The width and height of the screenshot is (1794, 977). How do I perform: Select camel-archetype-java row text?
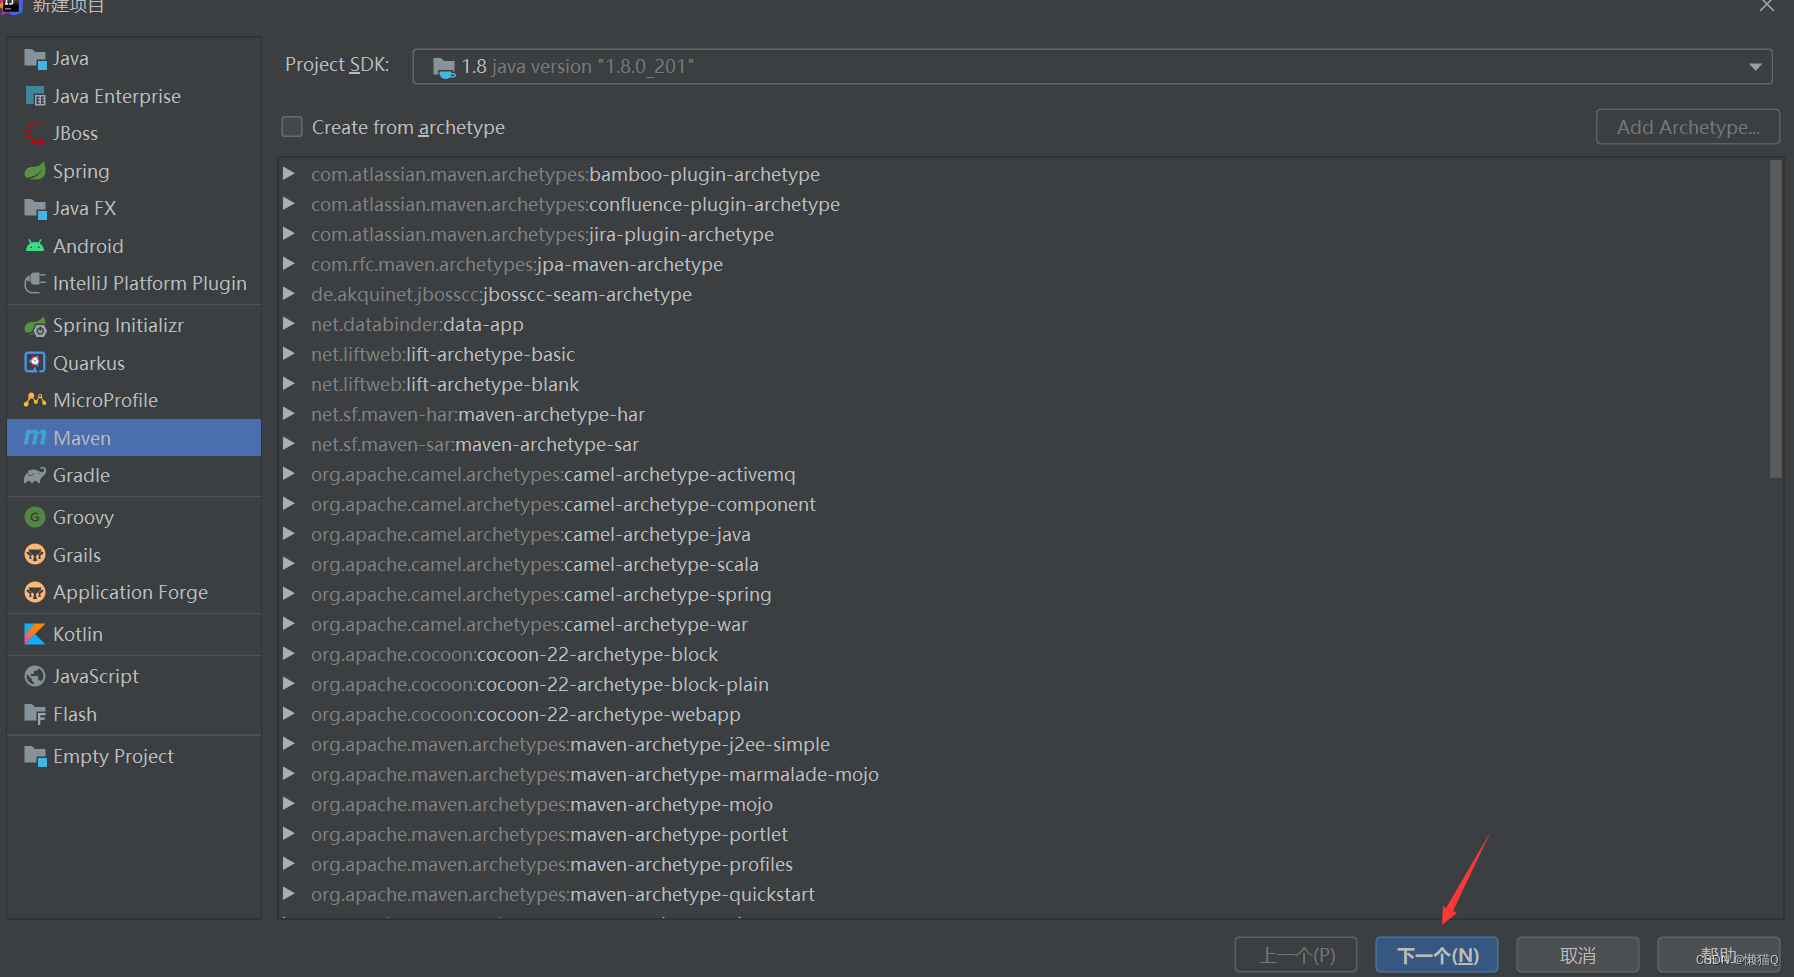[x=531, y=534]
